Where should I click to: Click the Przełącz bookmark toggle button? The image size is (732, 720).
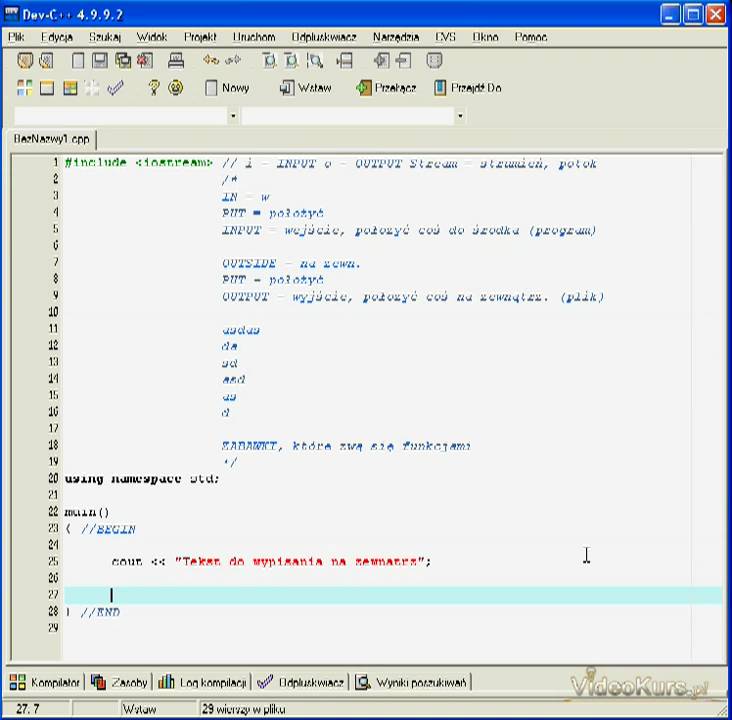click(x=386, y=88)
